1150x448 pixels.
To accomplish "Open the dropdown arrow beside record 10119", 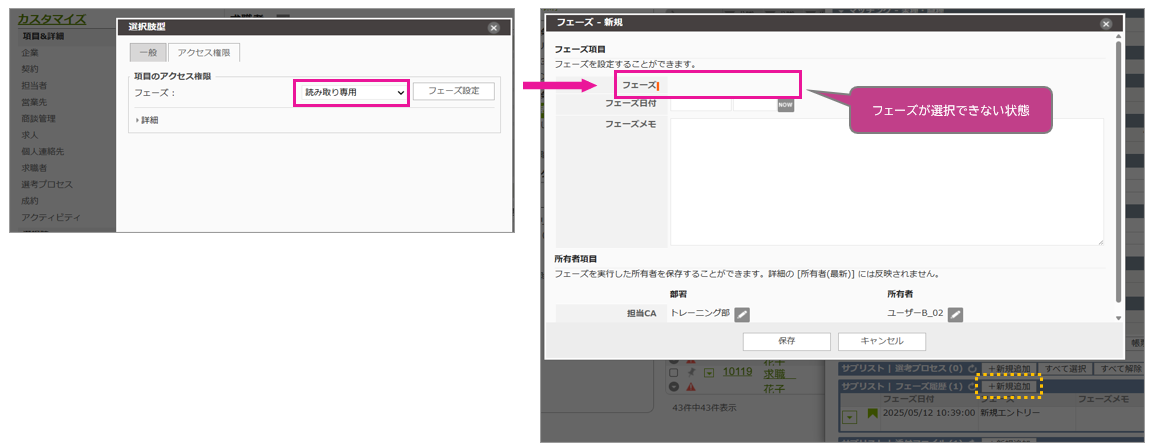I will tap(709, 372).
